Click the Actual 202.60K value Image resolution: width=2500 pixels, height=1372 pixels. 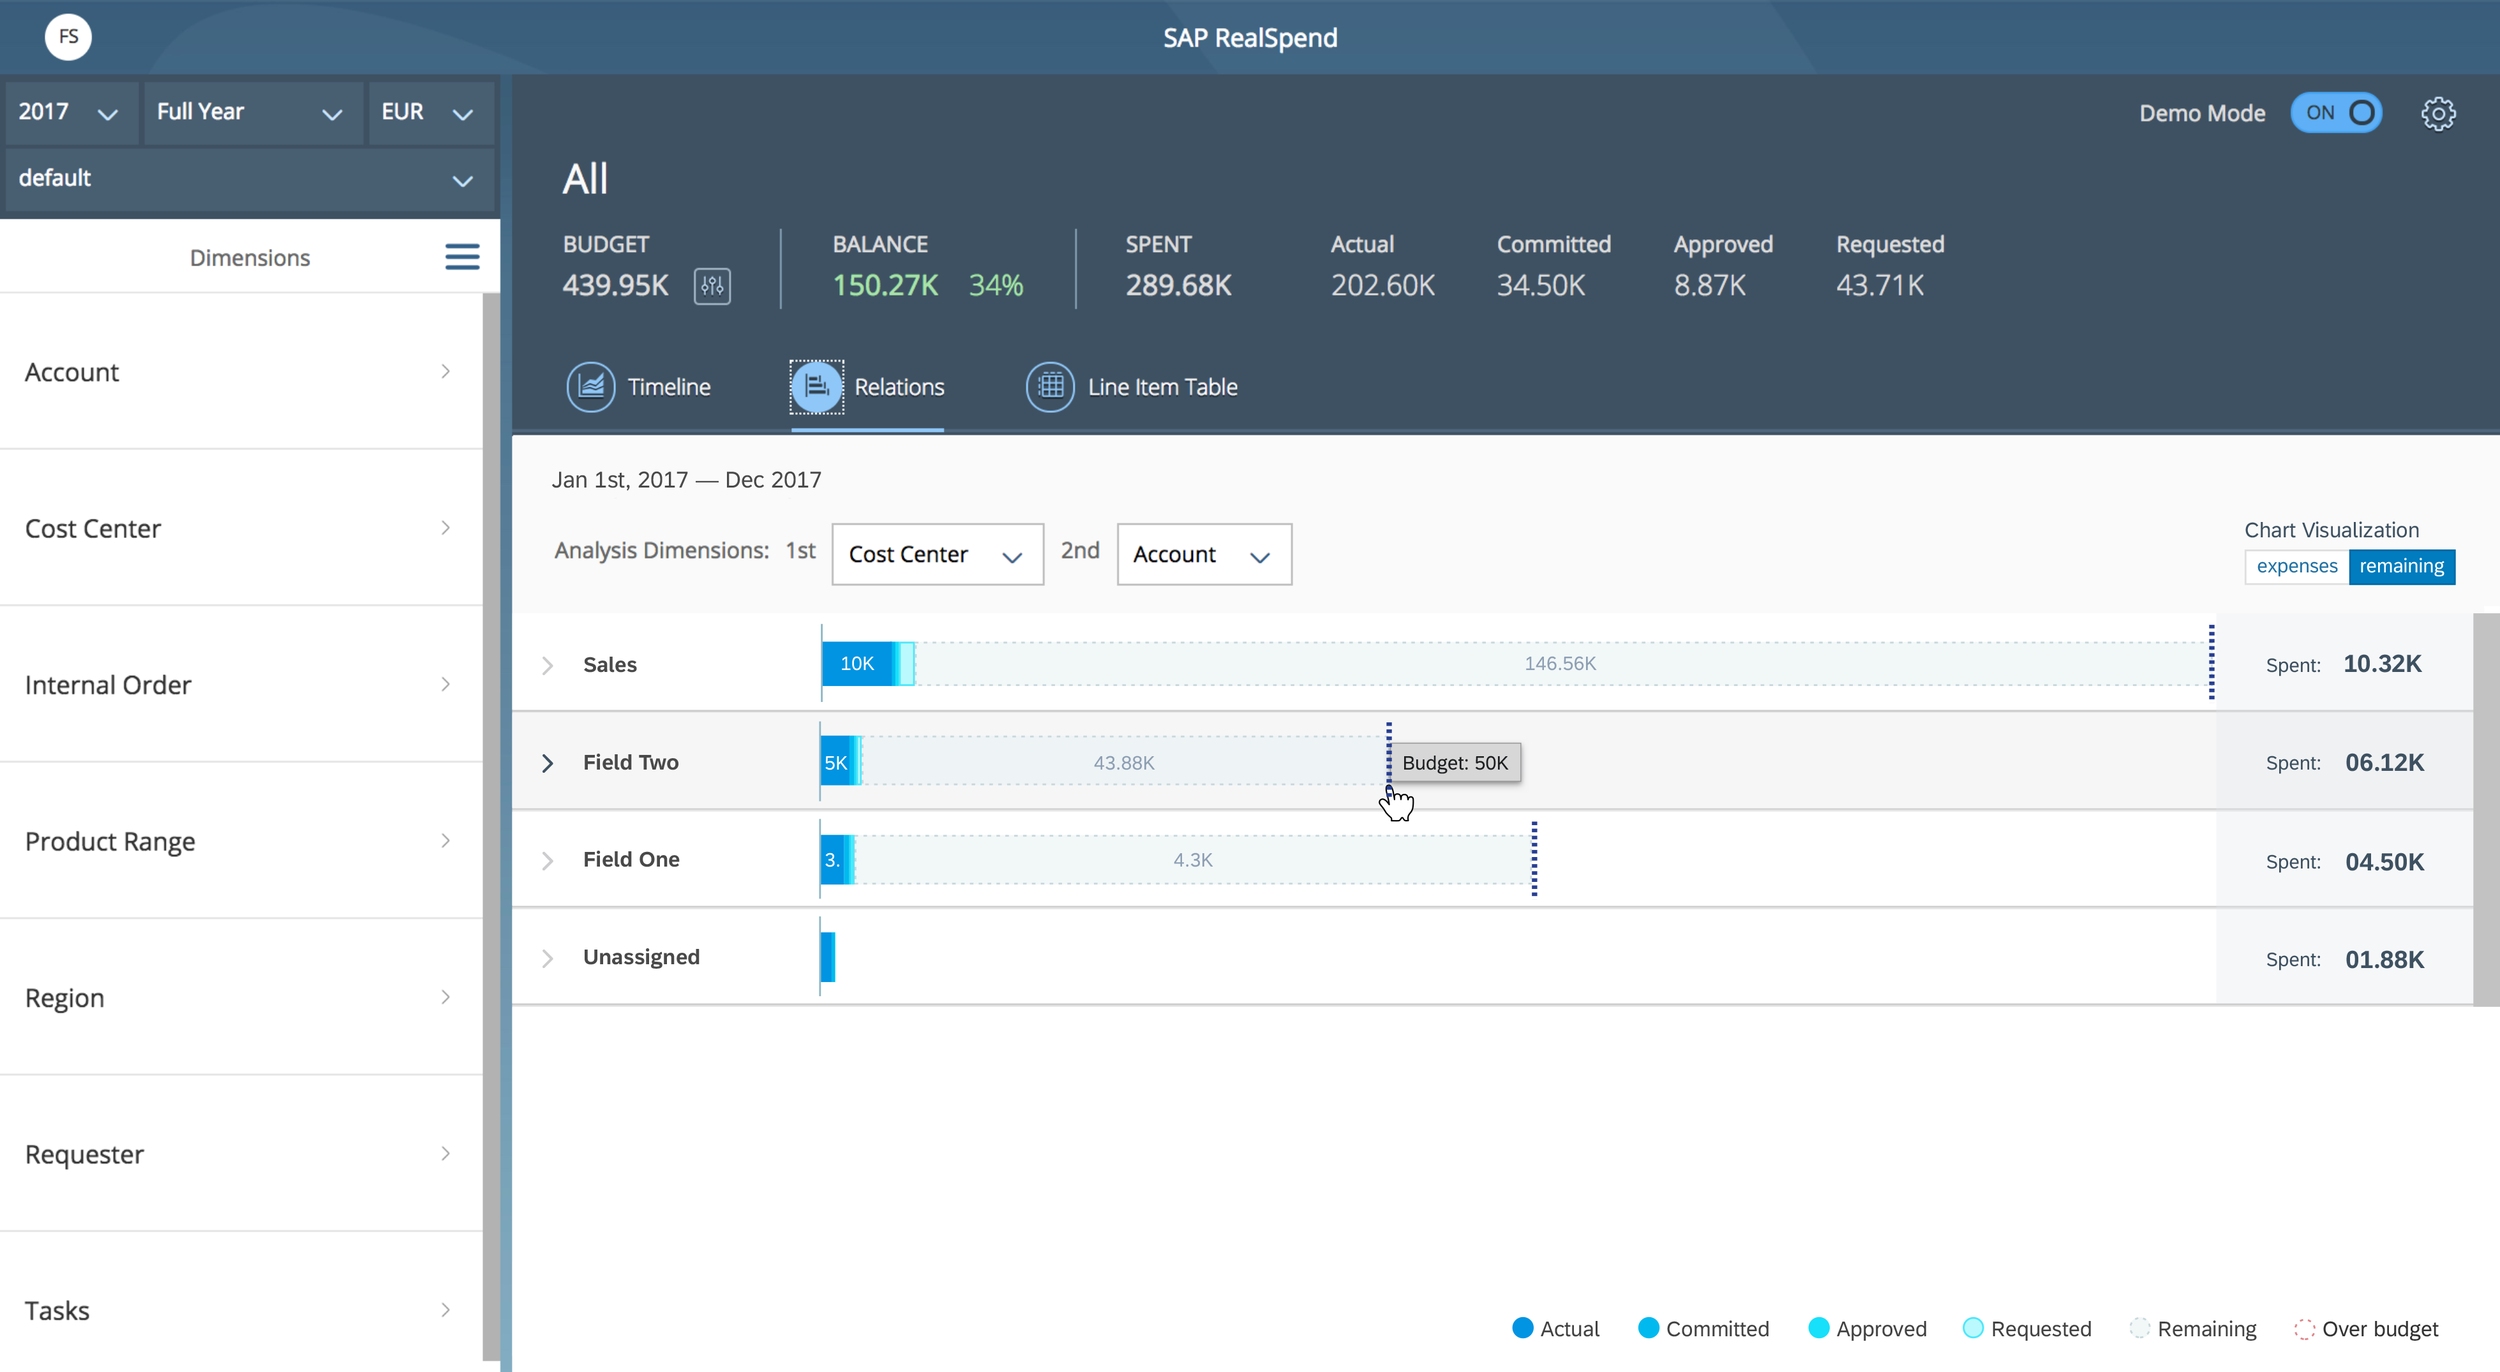1382,286
